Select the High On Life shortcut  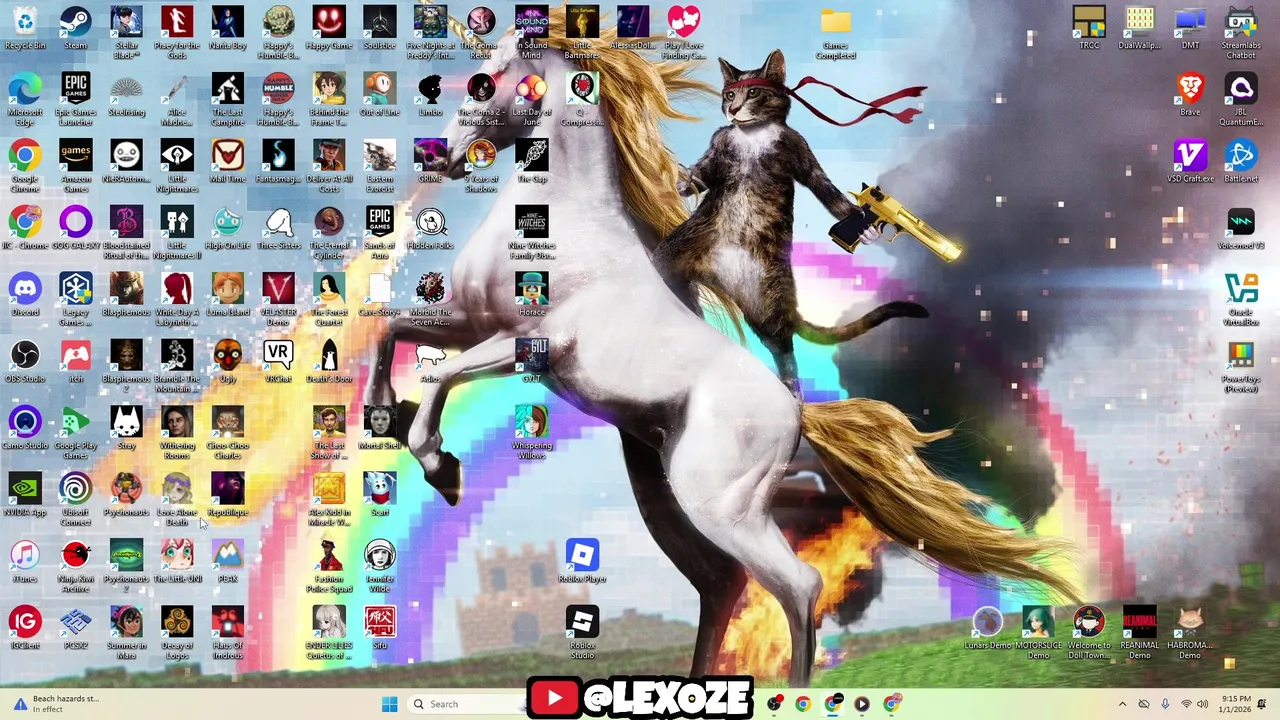[x=228, y=228]
